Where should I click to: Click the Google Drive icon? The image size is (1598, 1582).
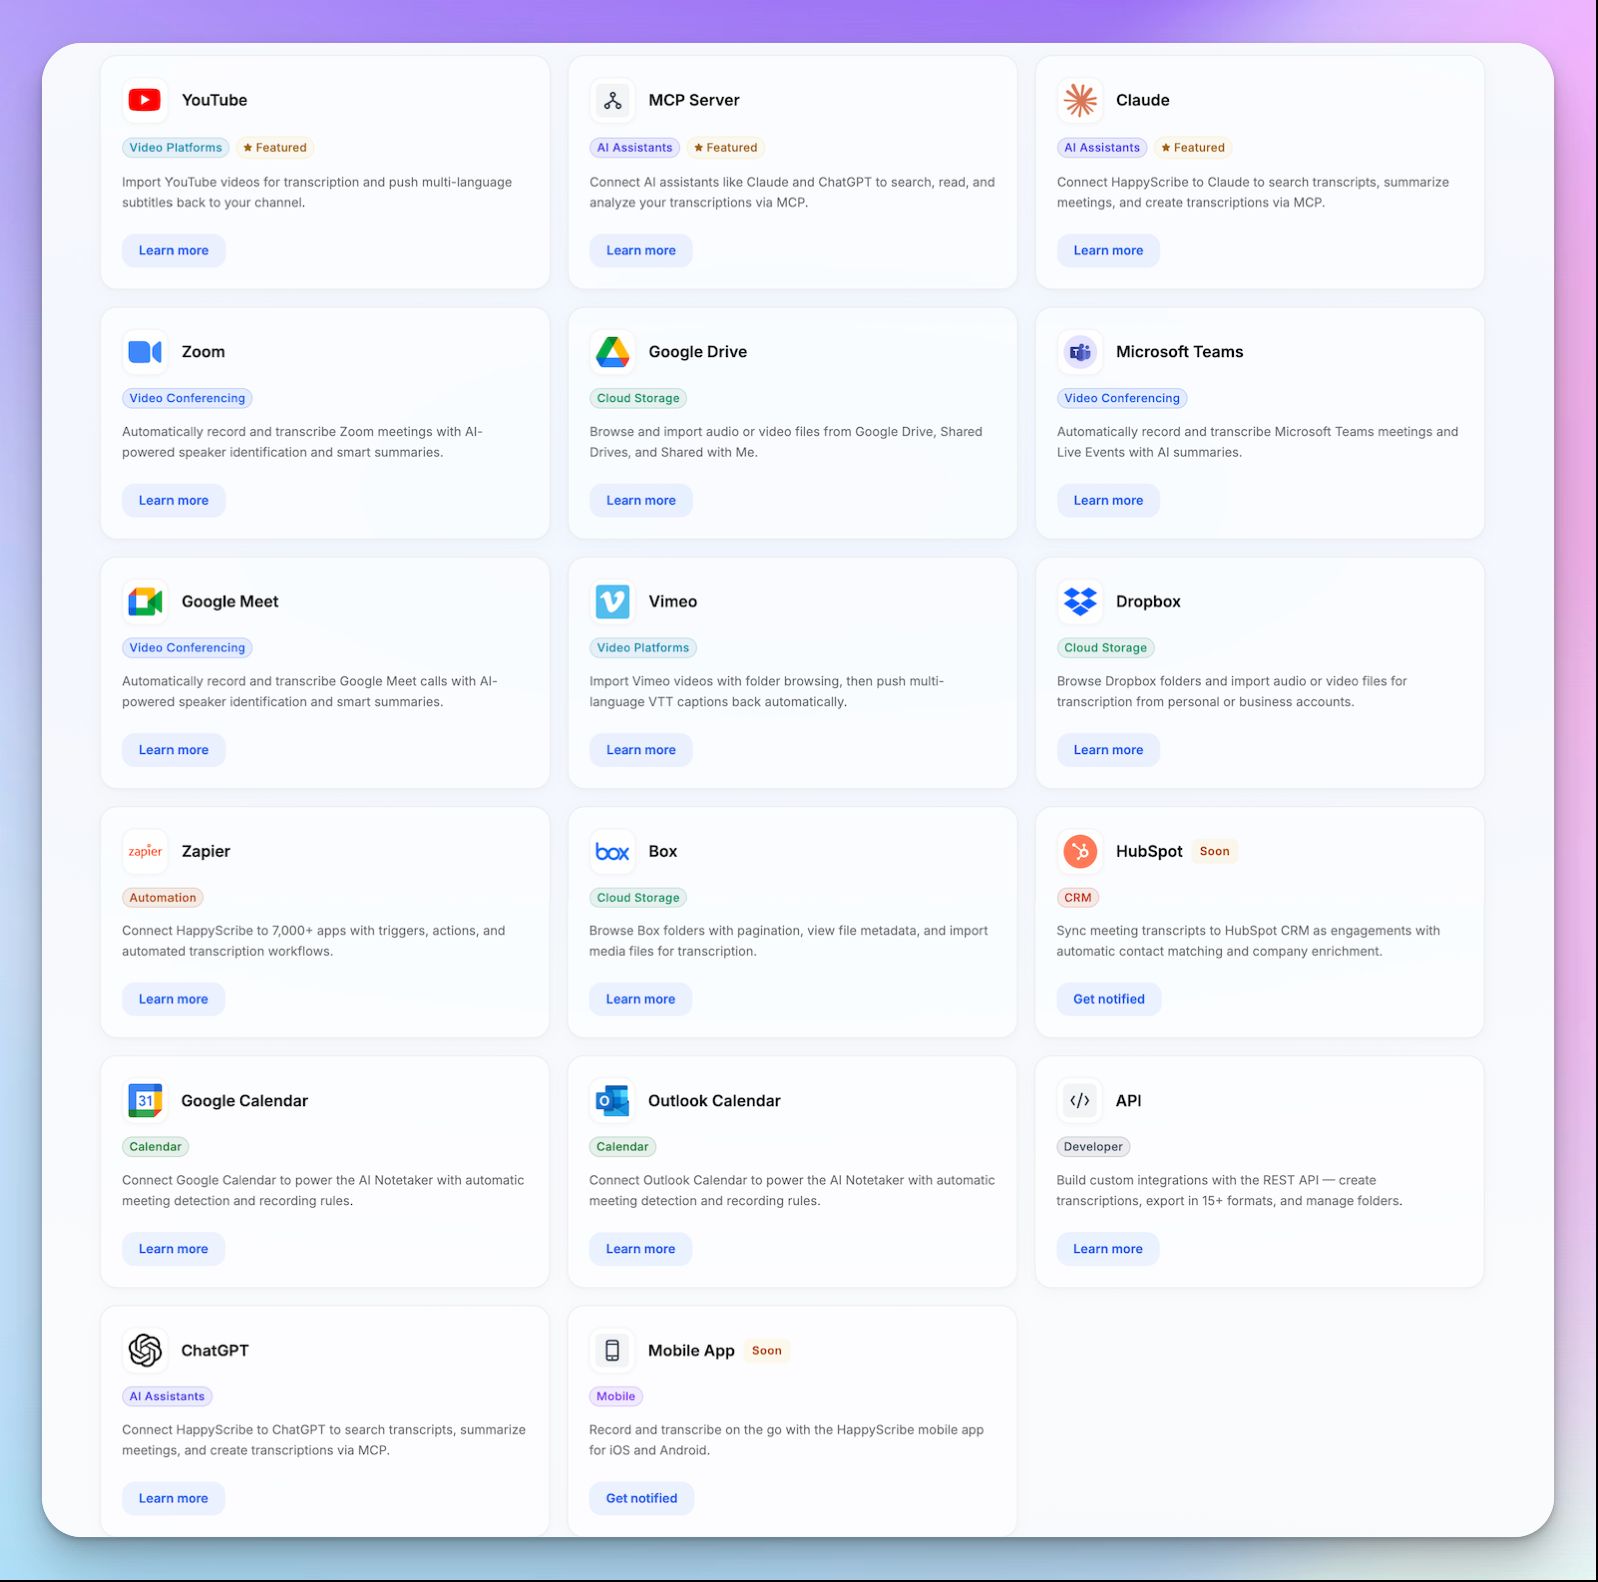(612, 352)
